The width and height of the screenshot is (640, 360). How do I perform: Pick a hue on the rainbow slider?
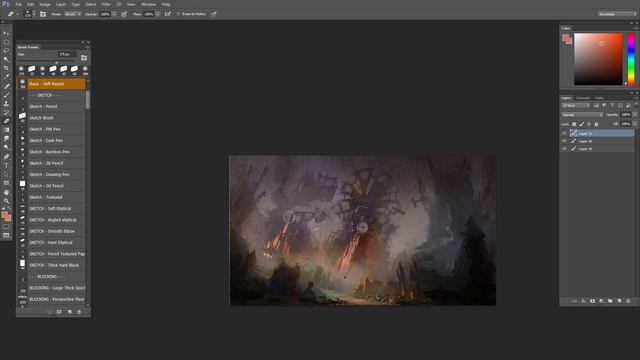tap(631, 60)
